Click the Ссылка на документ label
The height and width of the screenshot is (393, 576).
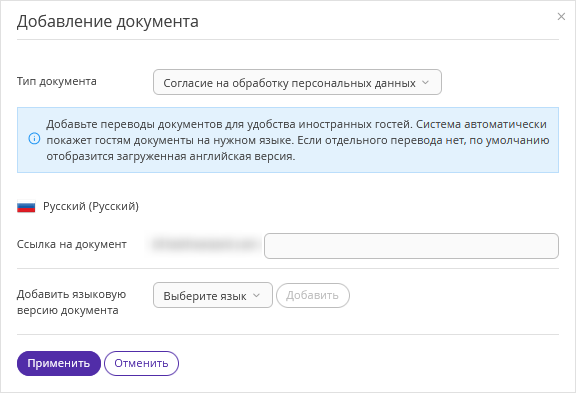point(72,244)
